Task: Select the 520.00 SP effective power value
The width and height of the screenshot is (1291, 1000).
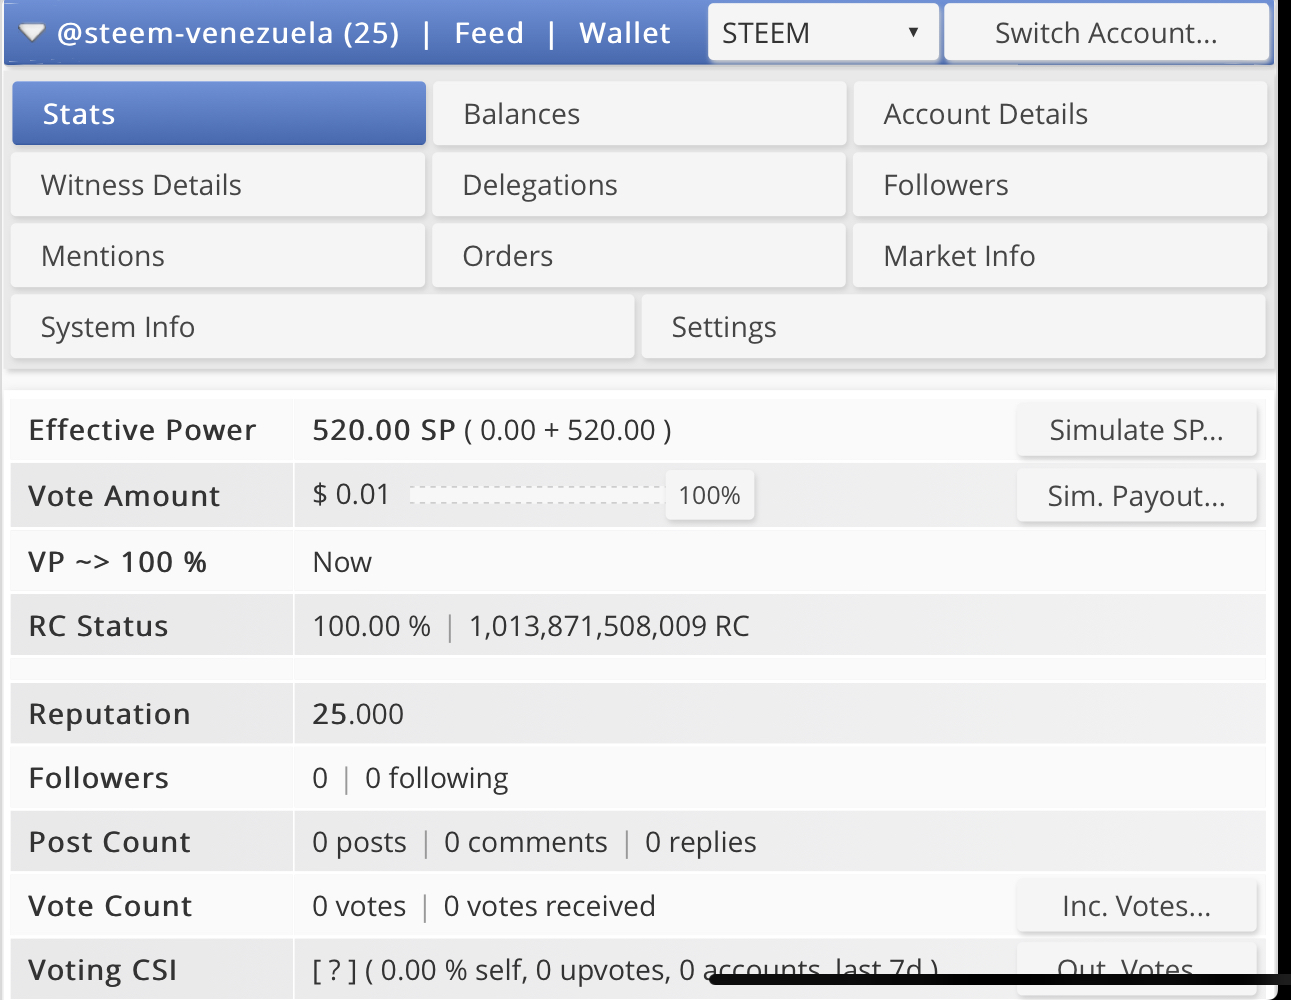Action: click(384, 430)
